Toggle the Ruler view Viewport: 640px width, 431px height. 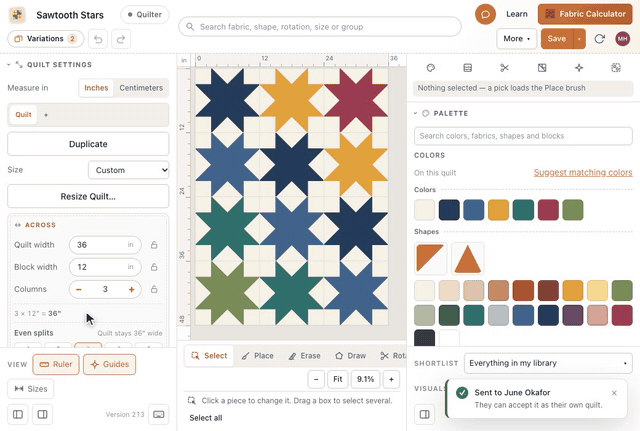point(56,364)
